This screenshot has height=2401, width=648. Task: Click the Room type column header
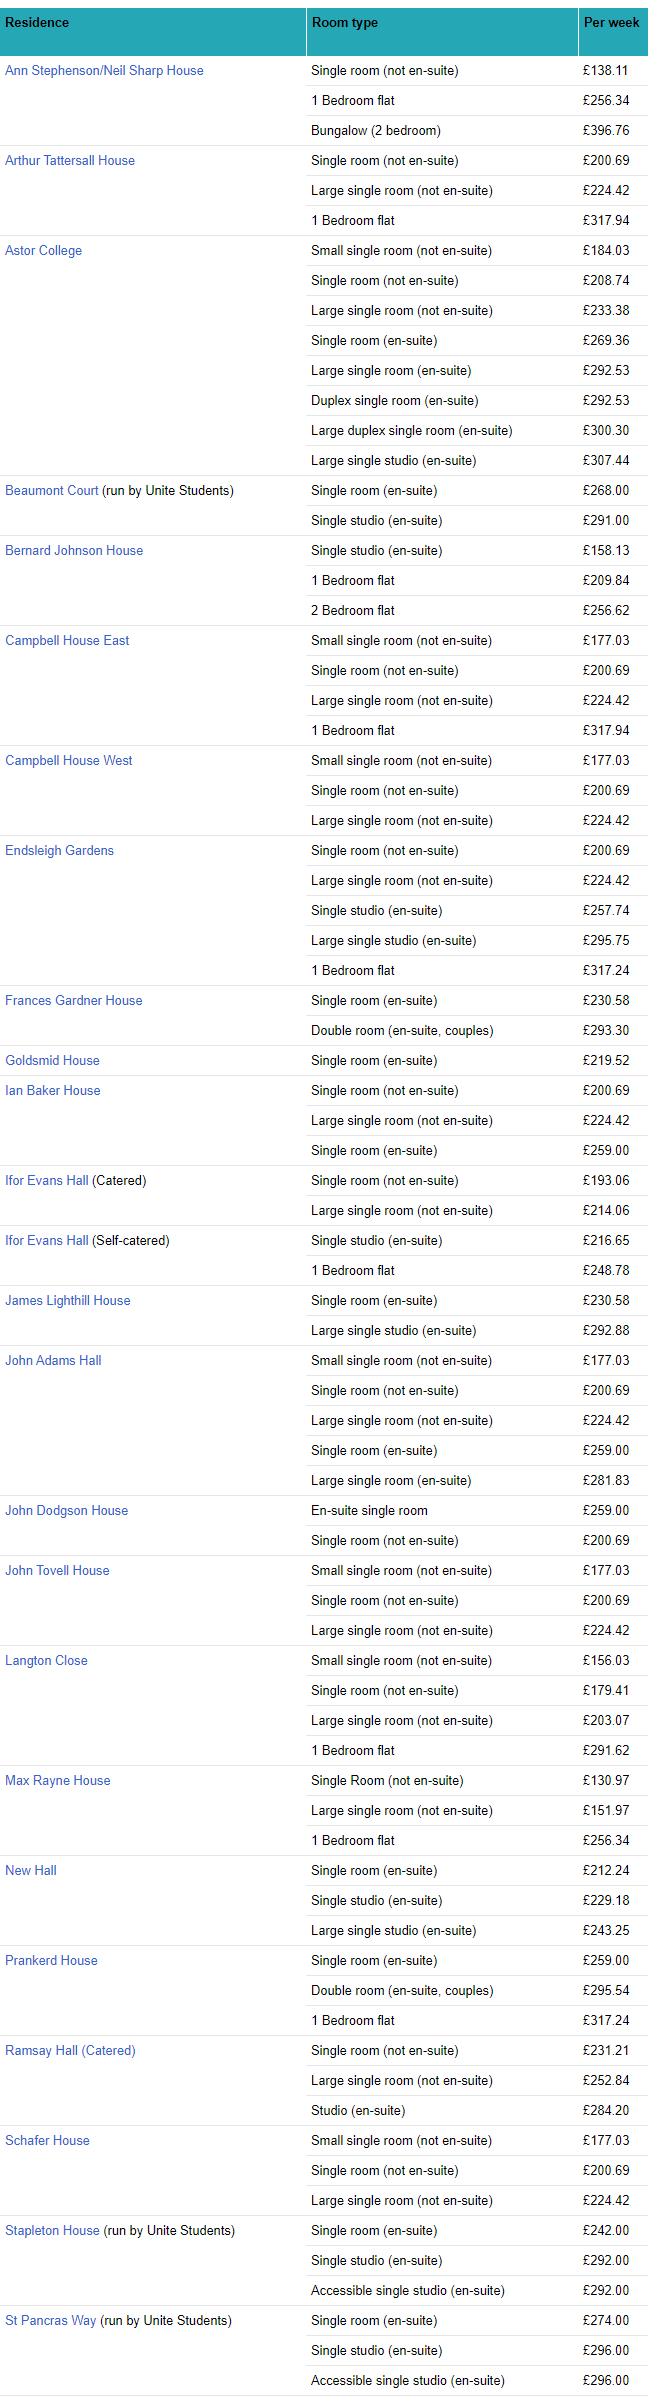345,23
